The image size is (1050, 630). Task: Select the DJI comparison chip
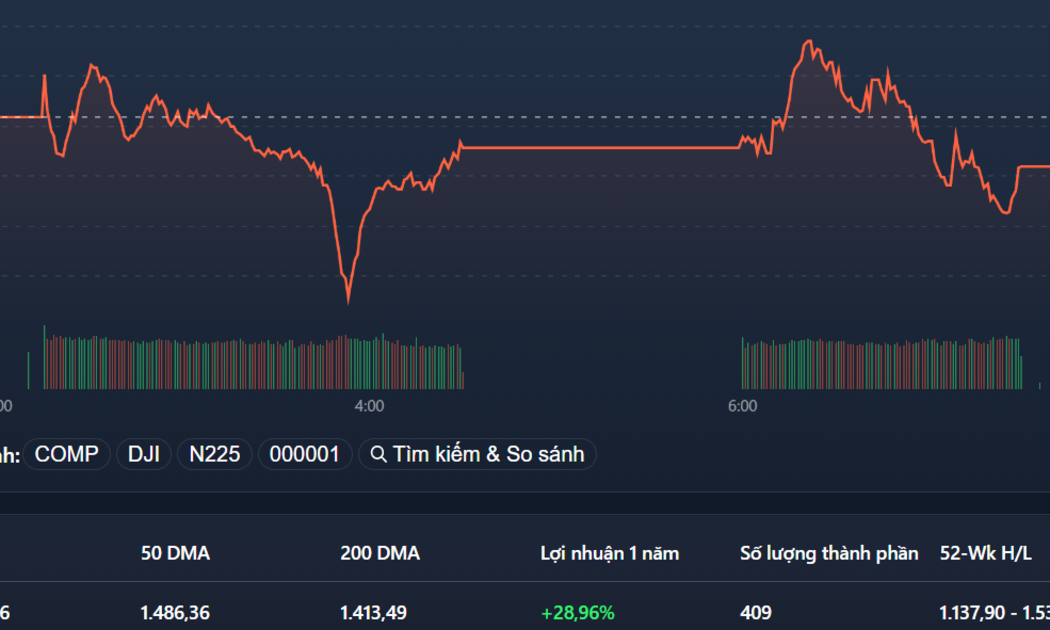tap(143, 454)
